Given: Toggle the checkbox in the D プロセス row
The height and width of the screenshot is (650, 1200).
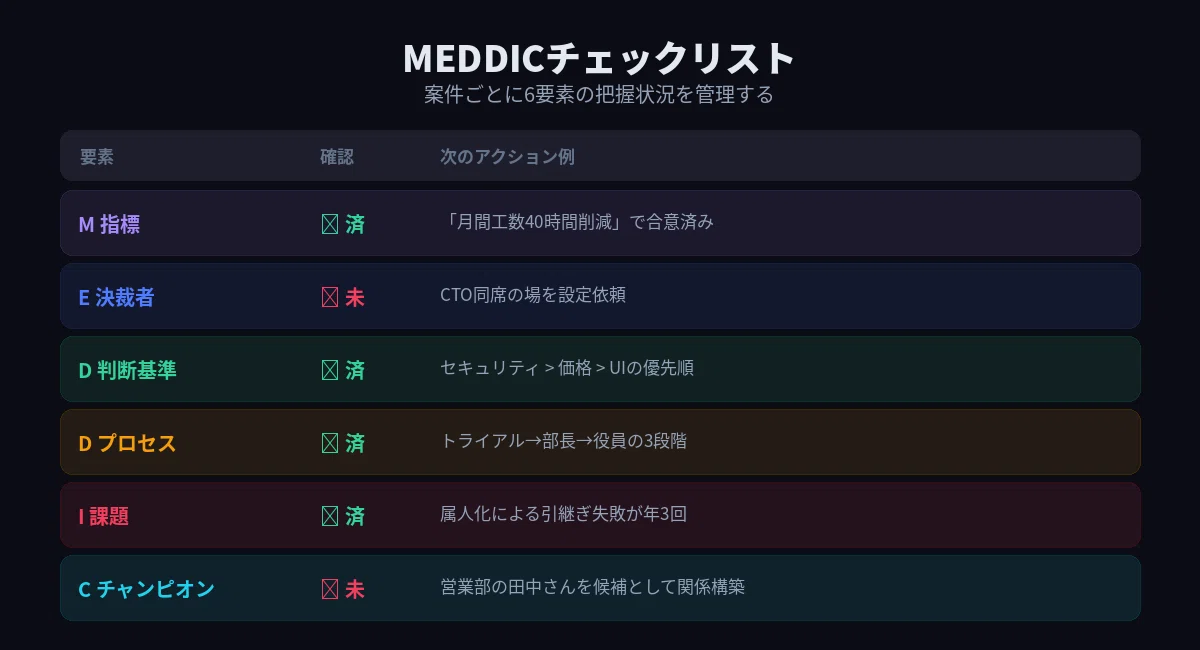Looking at the screenshot, I should point(329,443).
